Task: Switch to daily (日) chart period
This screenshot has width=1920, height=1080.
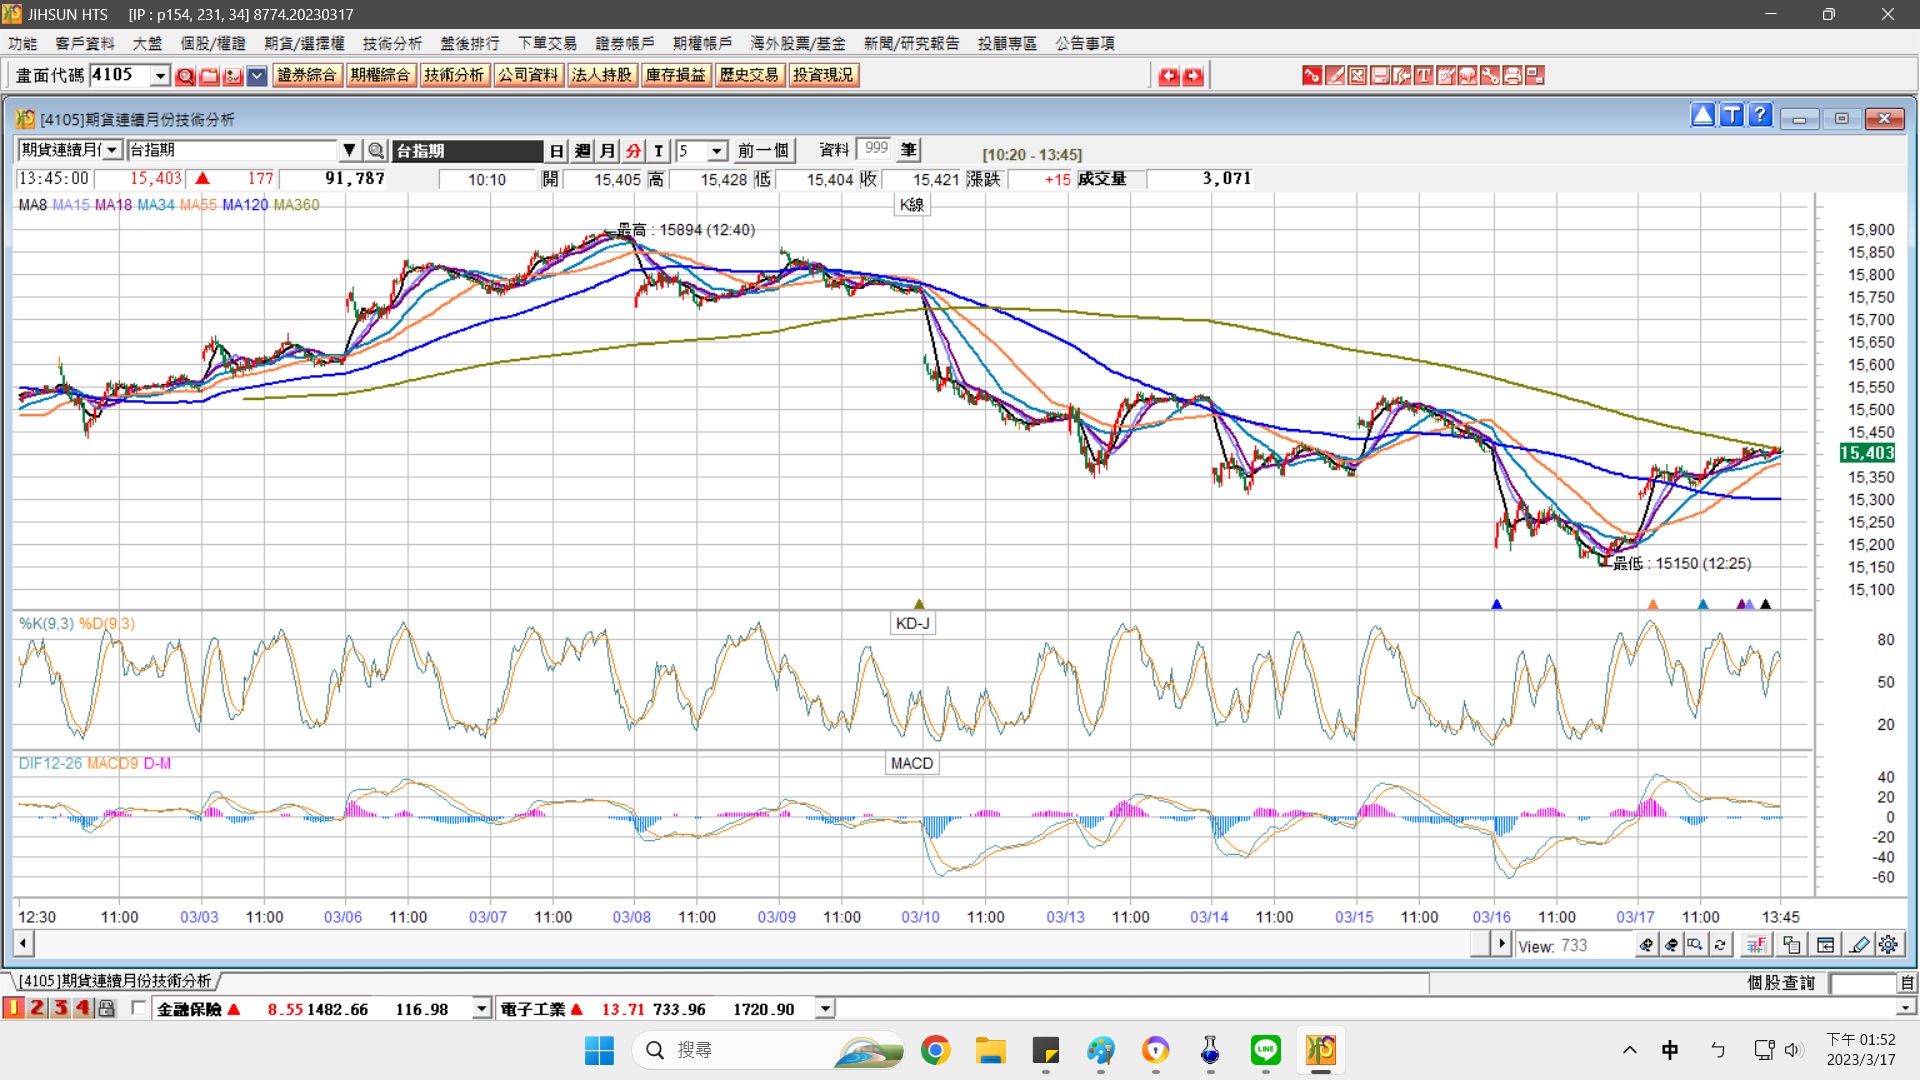Action: coord(557,151)
